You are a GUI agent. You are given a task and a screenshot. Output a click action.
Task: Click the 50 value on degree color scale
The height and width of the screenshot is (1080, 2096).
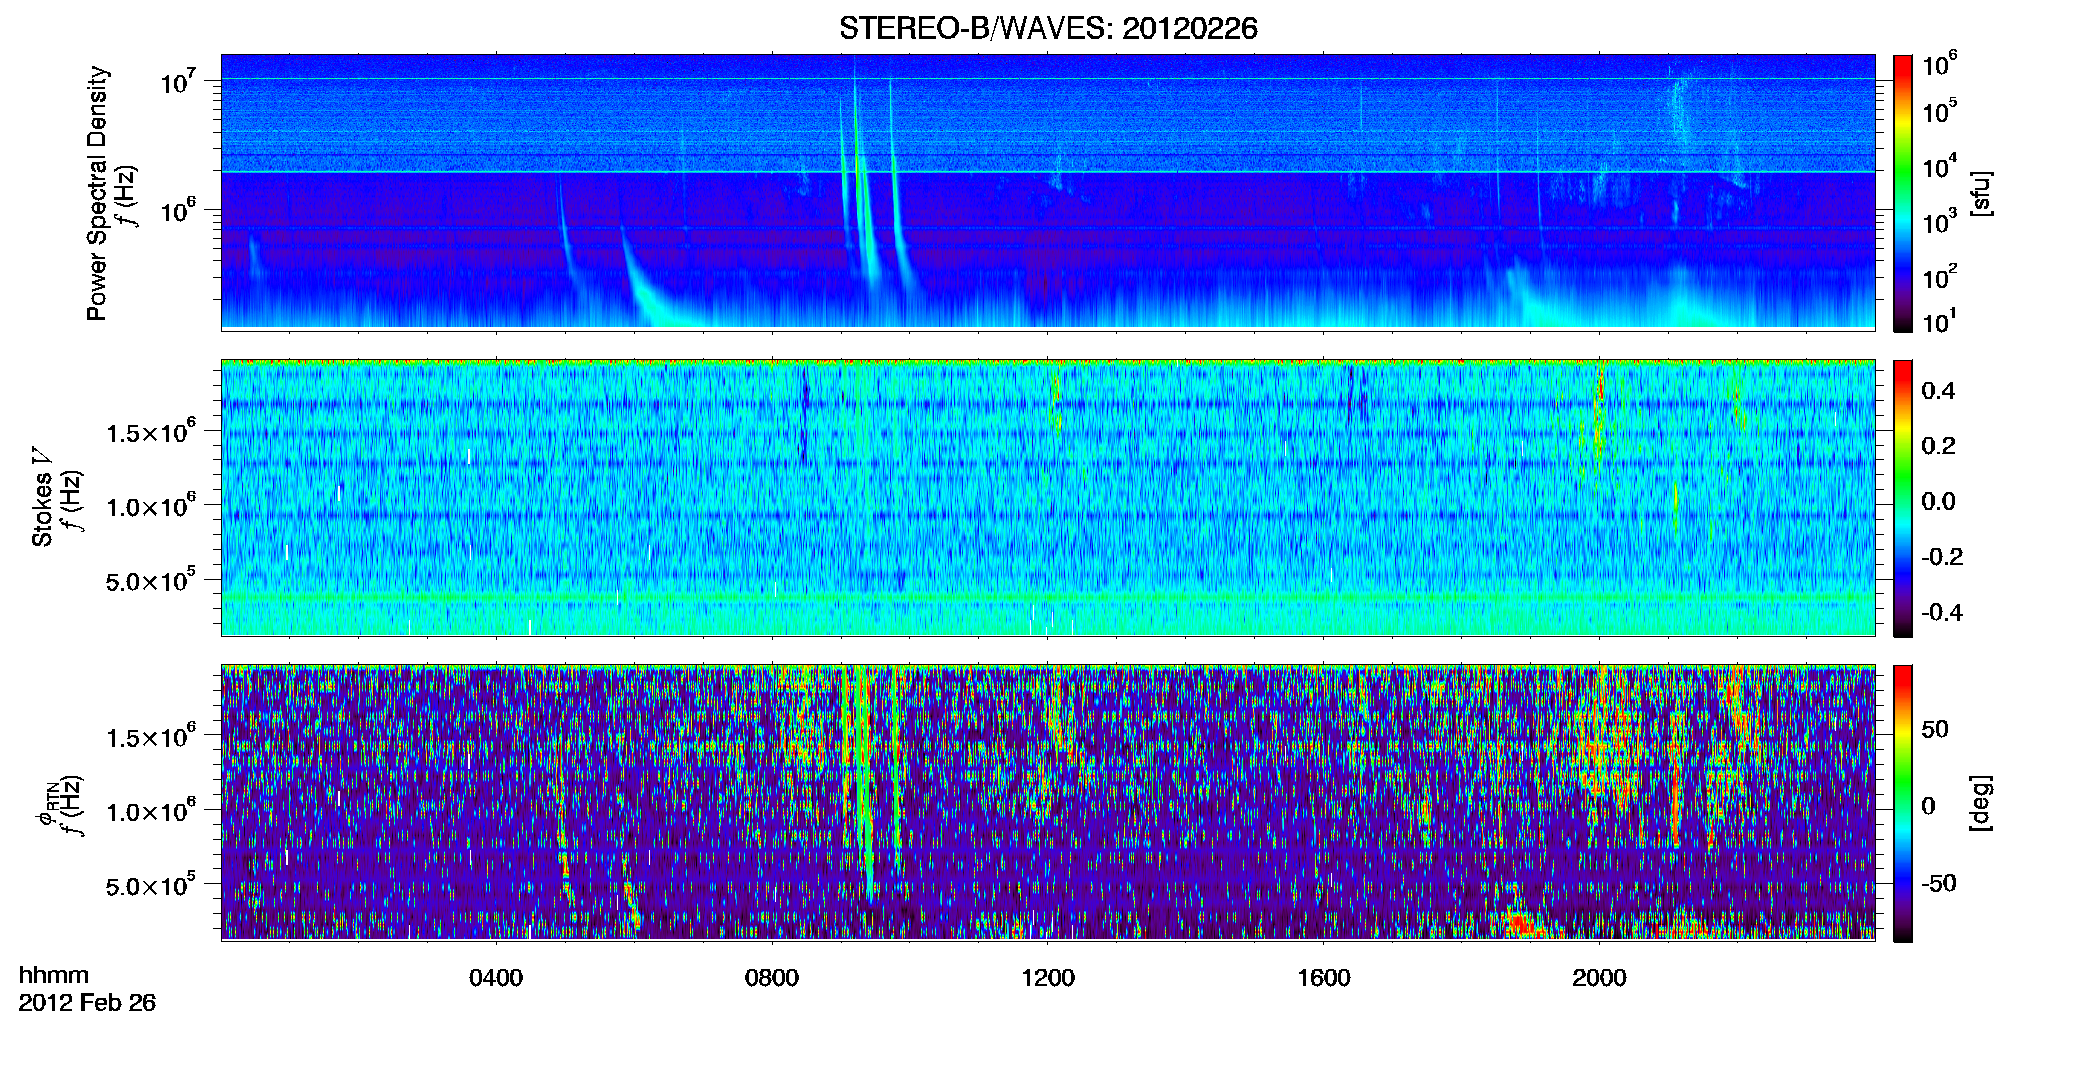[1935, 729]
